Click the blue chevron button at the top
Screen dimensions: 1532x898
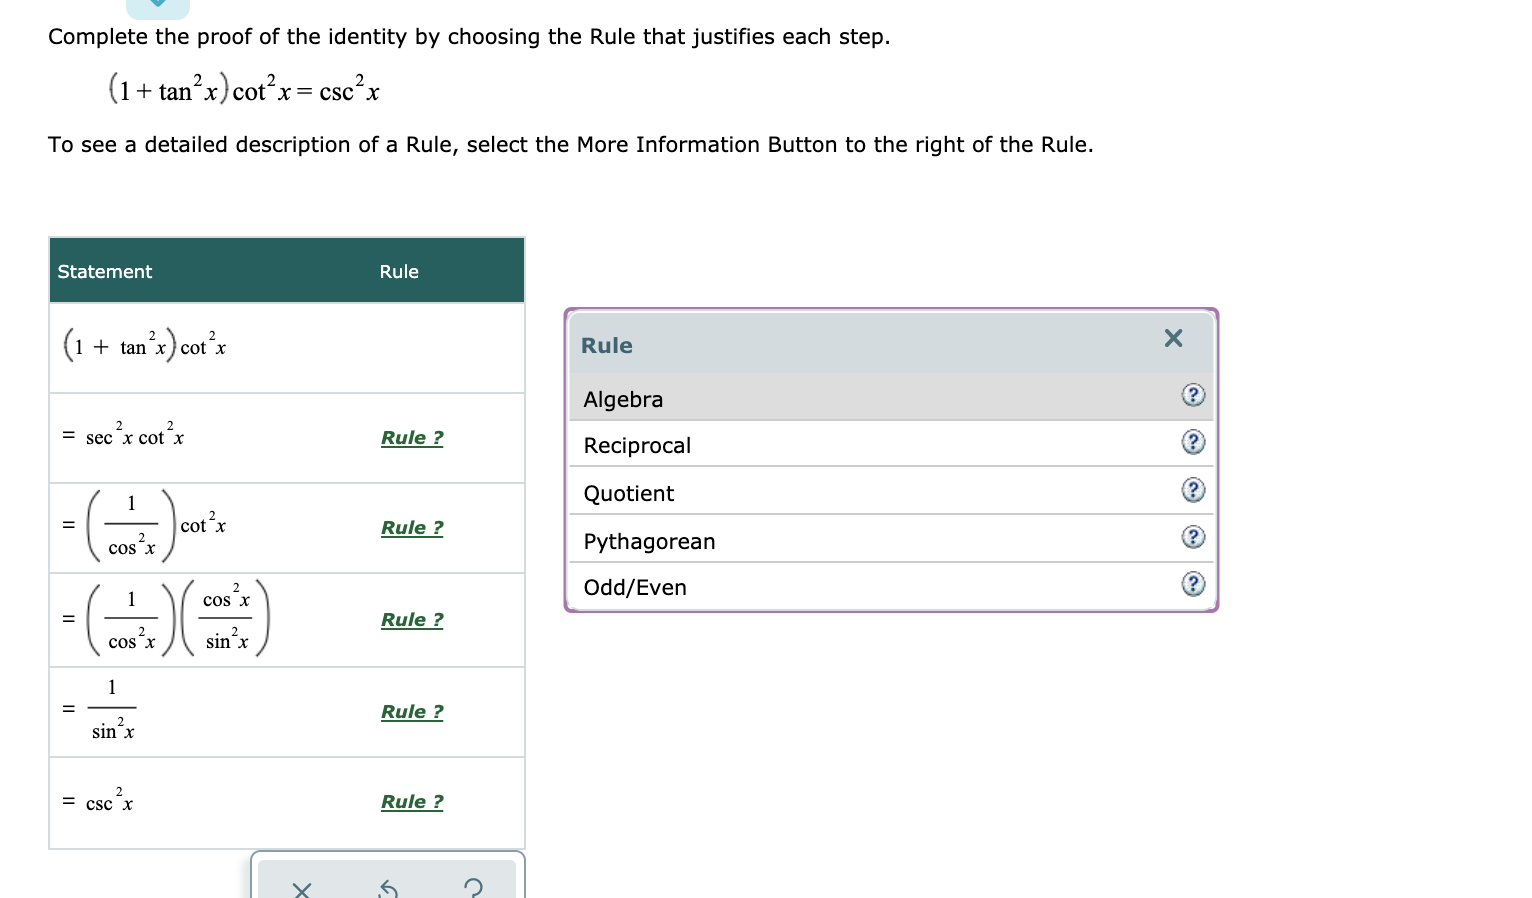click(x=158, y=5)
